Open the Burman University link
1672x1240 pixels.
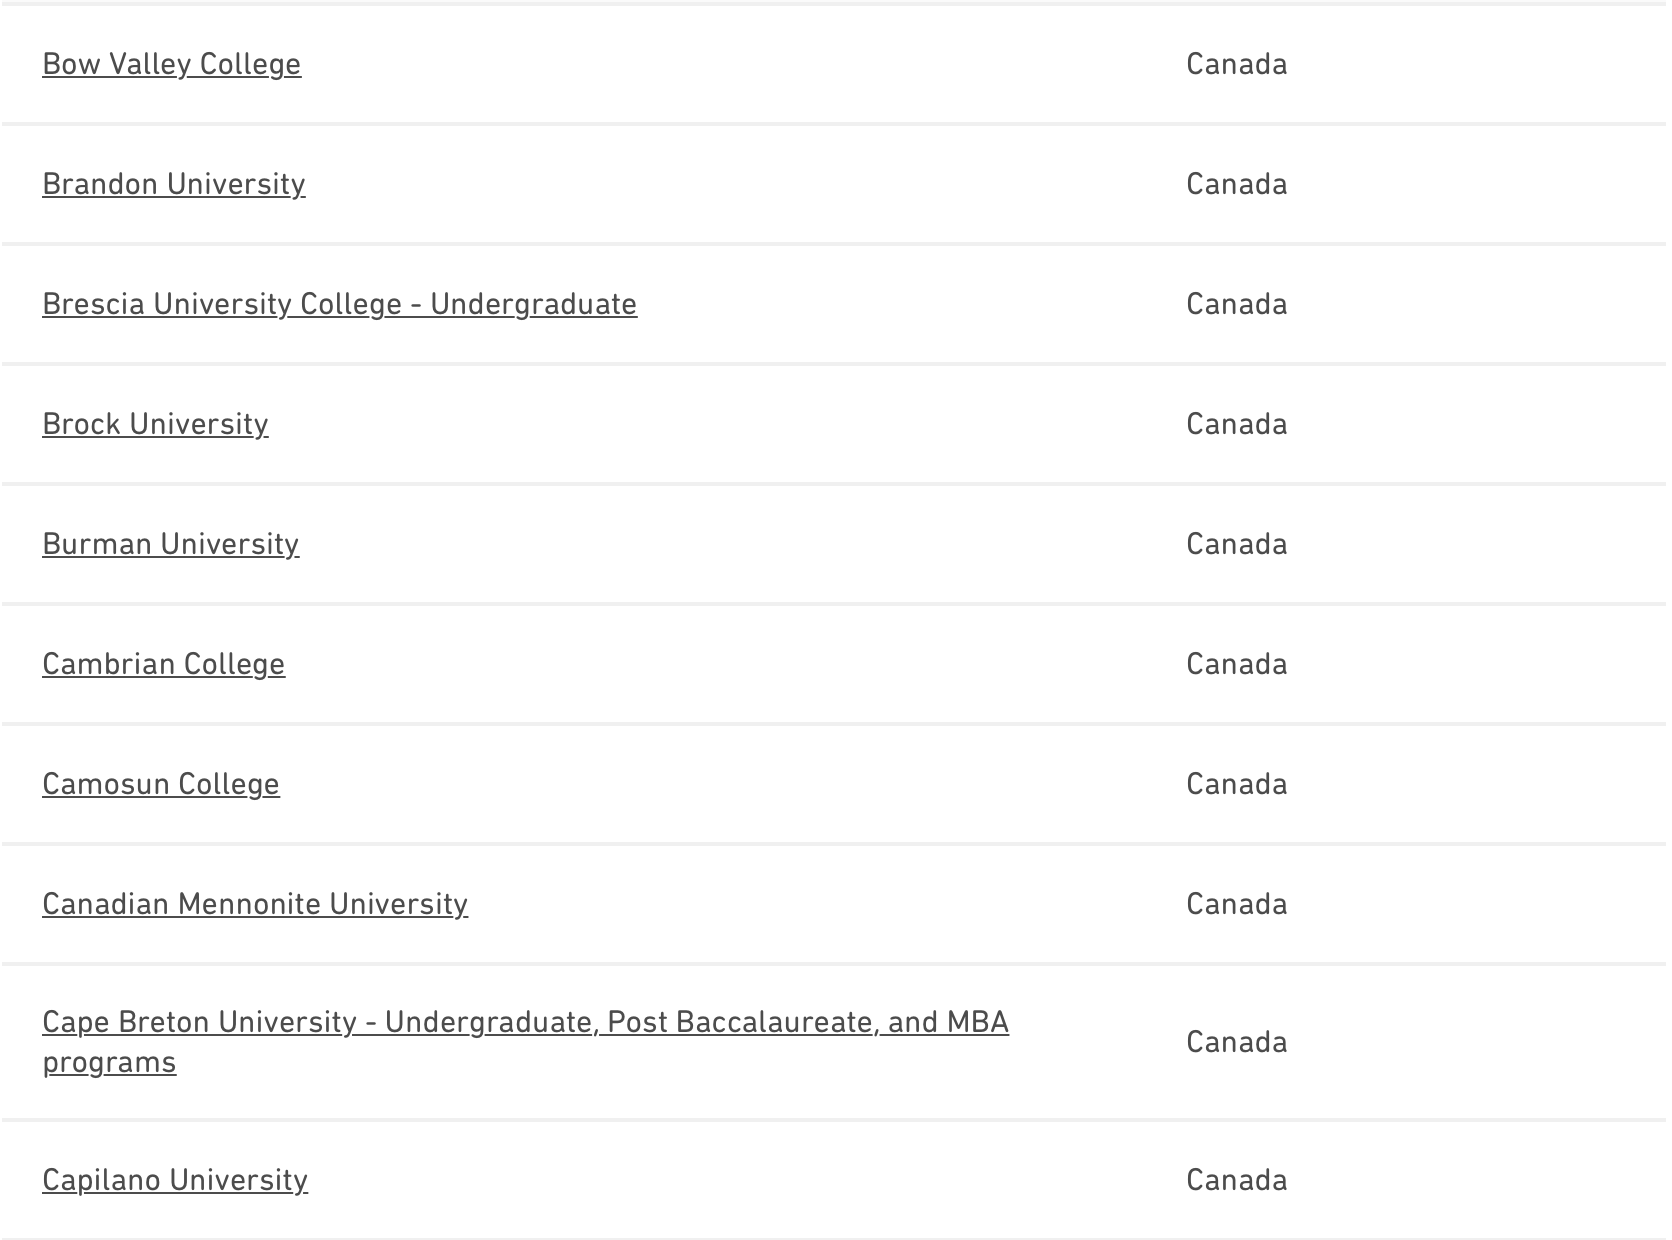click(170, 544)
